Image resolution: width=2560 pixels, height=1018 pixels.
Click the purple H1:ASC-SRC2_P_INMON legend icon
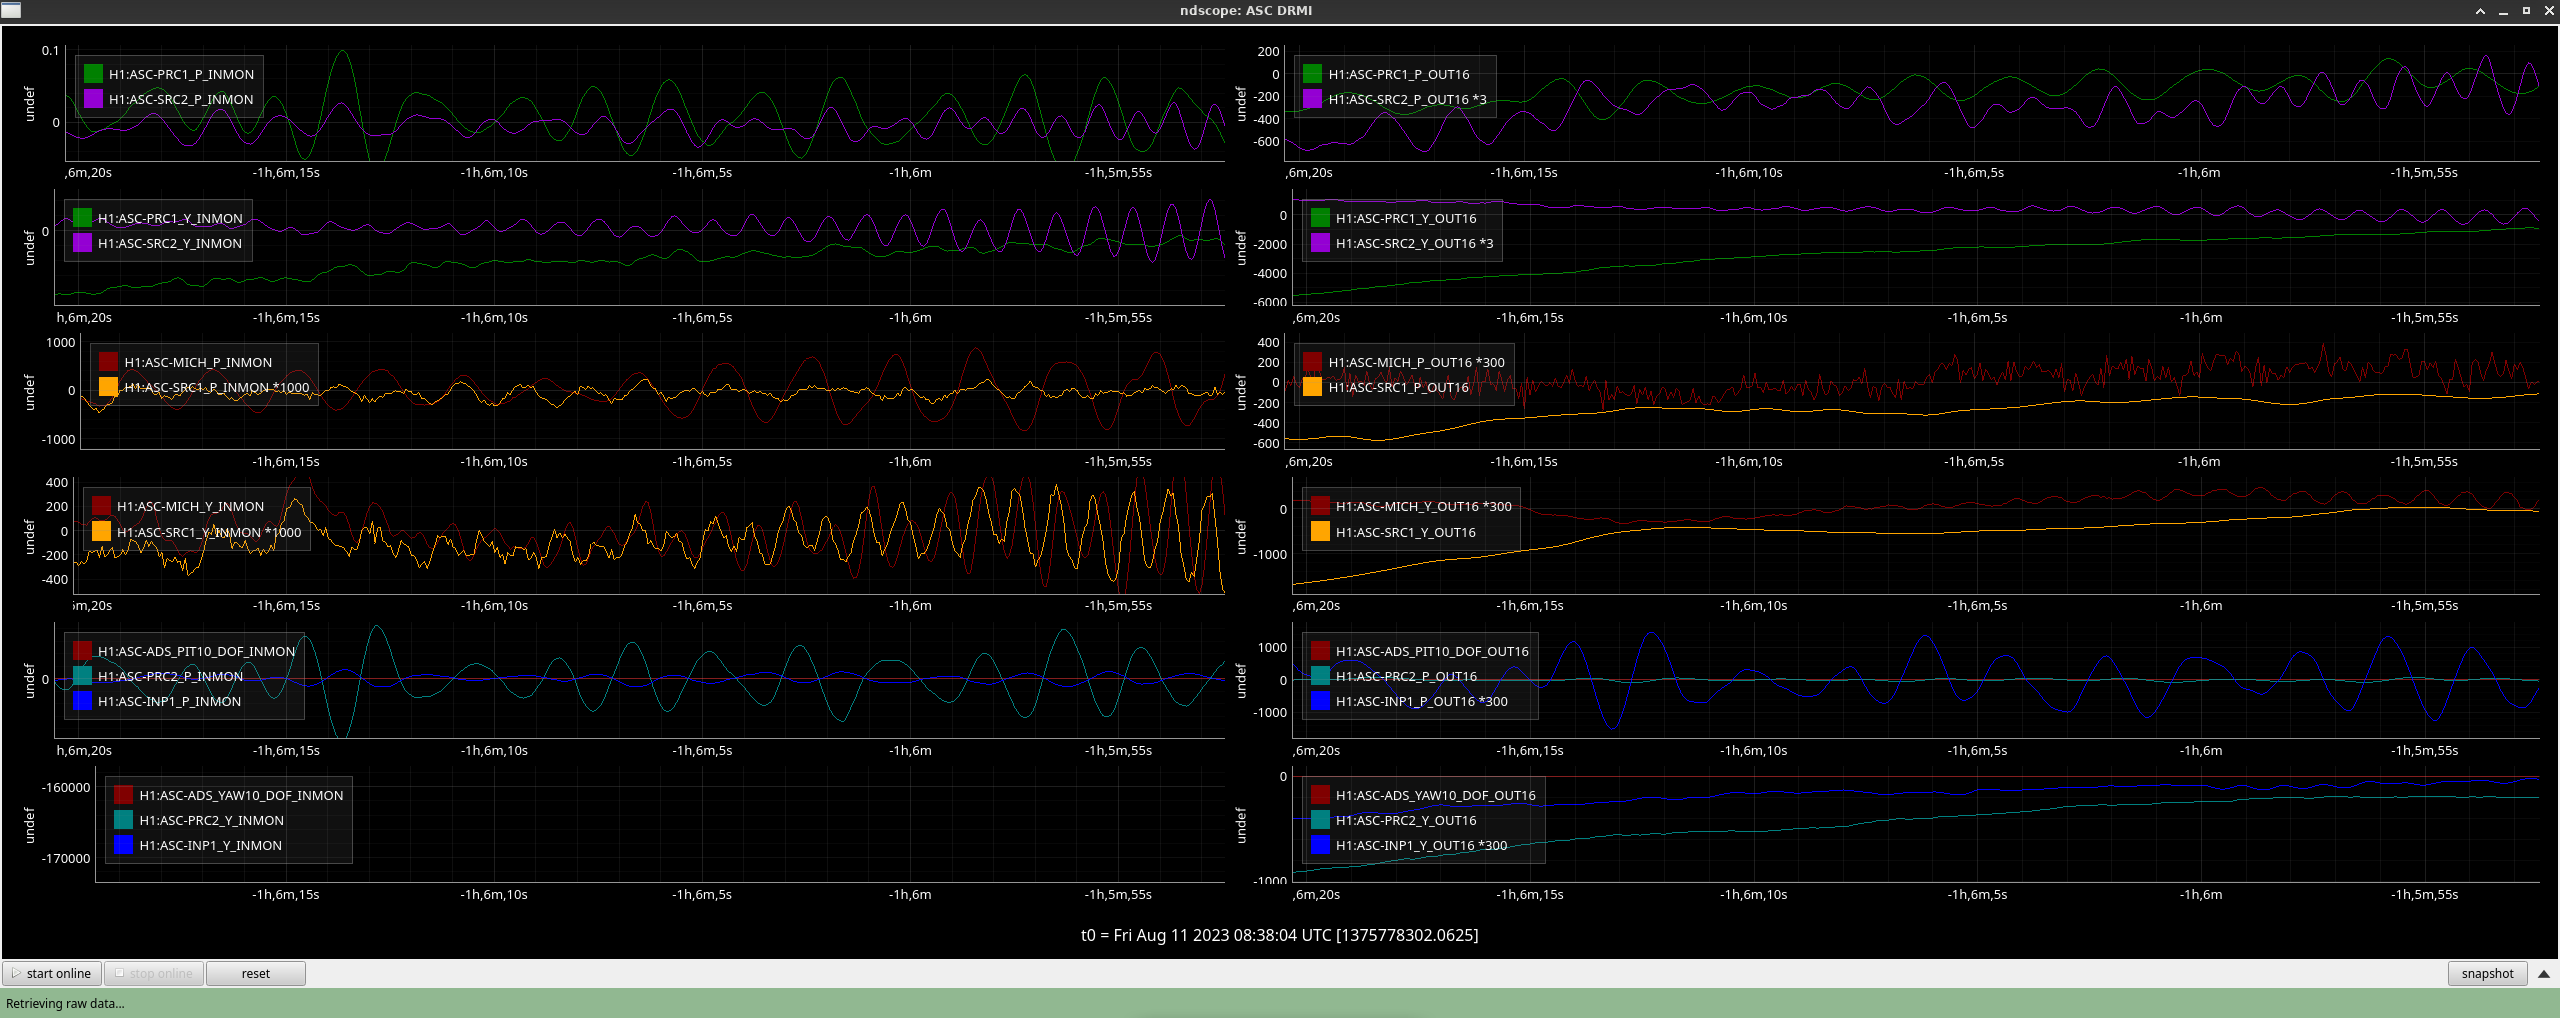click(x=94, y=99)
